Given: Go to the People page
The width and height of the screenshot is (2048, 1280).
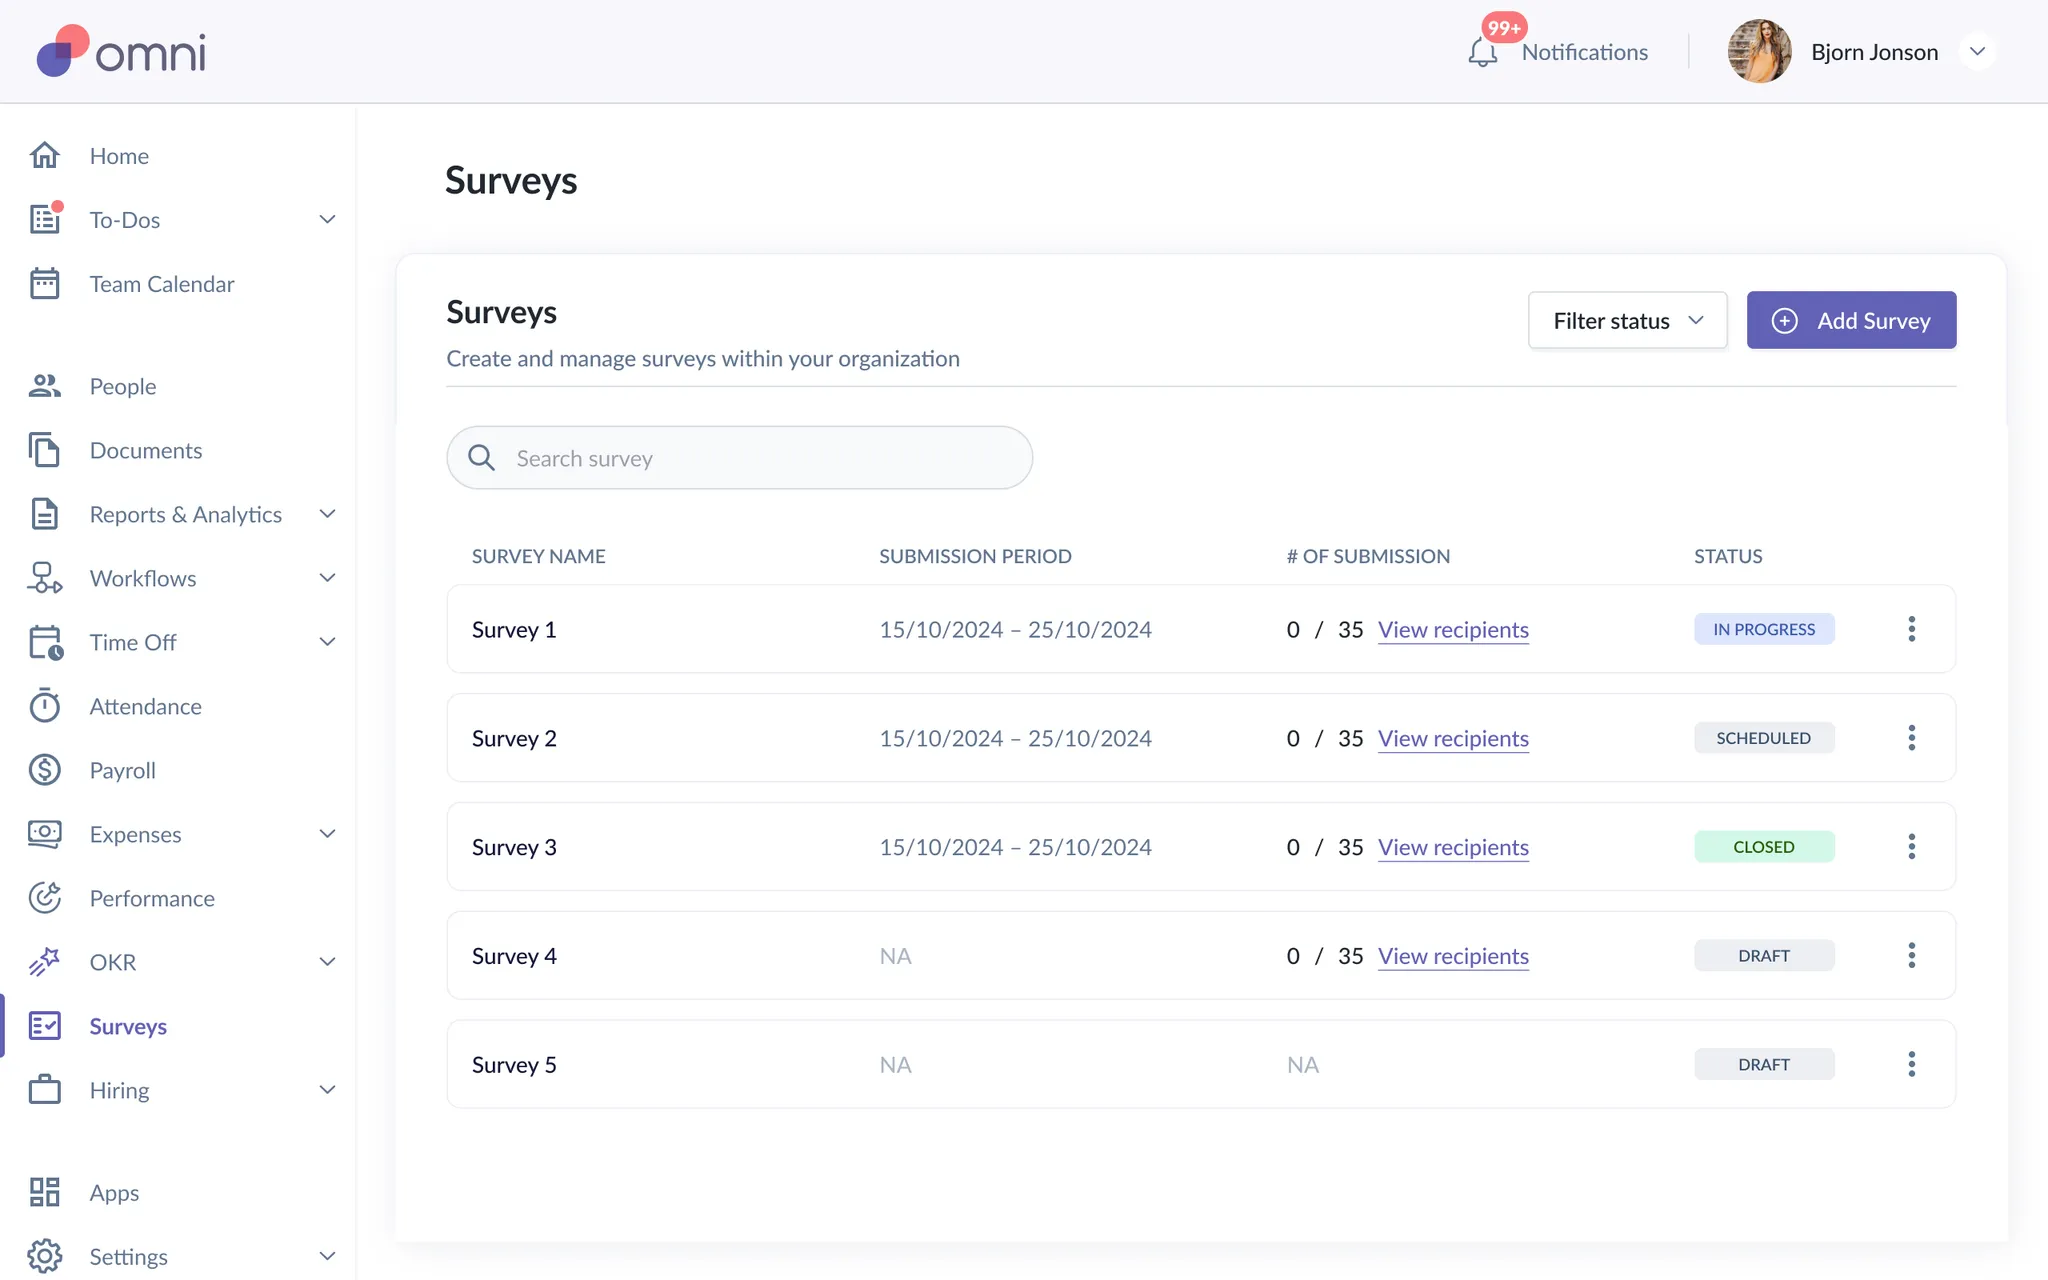Looking at the screenshot, I should click(x=123, y=386).
